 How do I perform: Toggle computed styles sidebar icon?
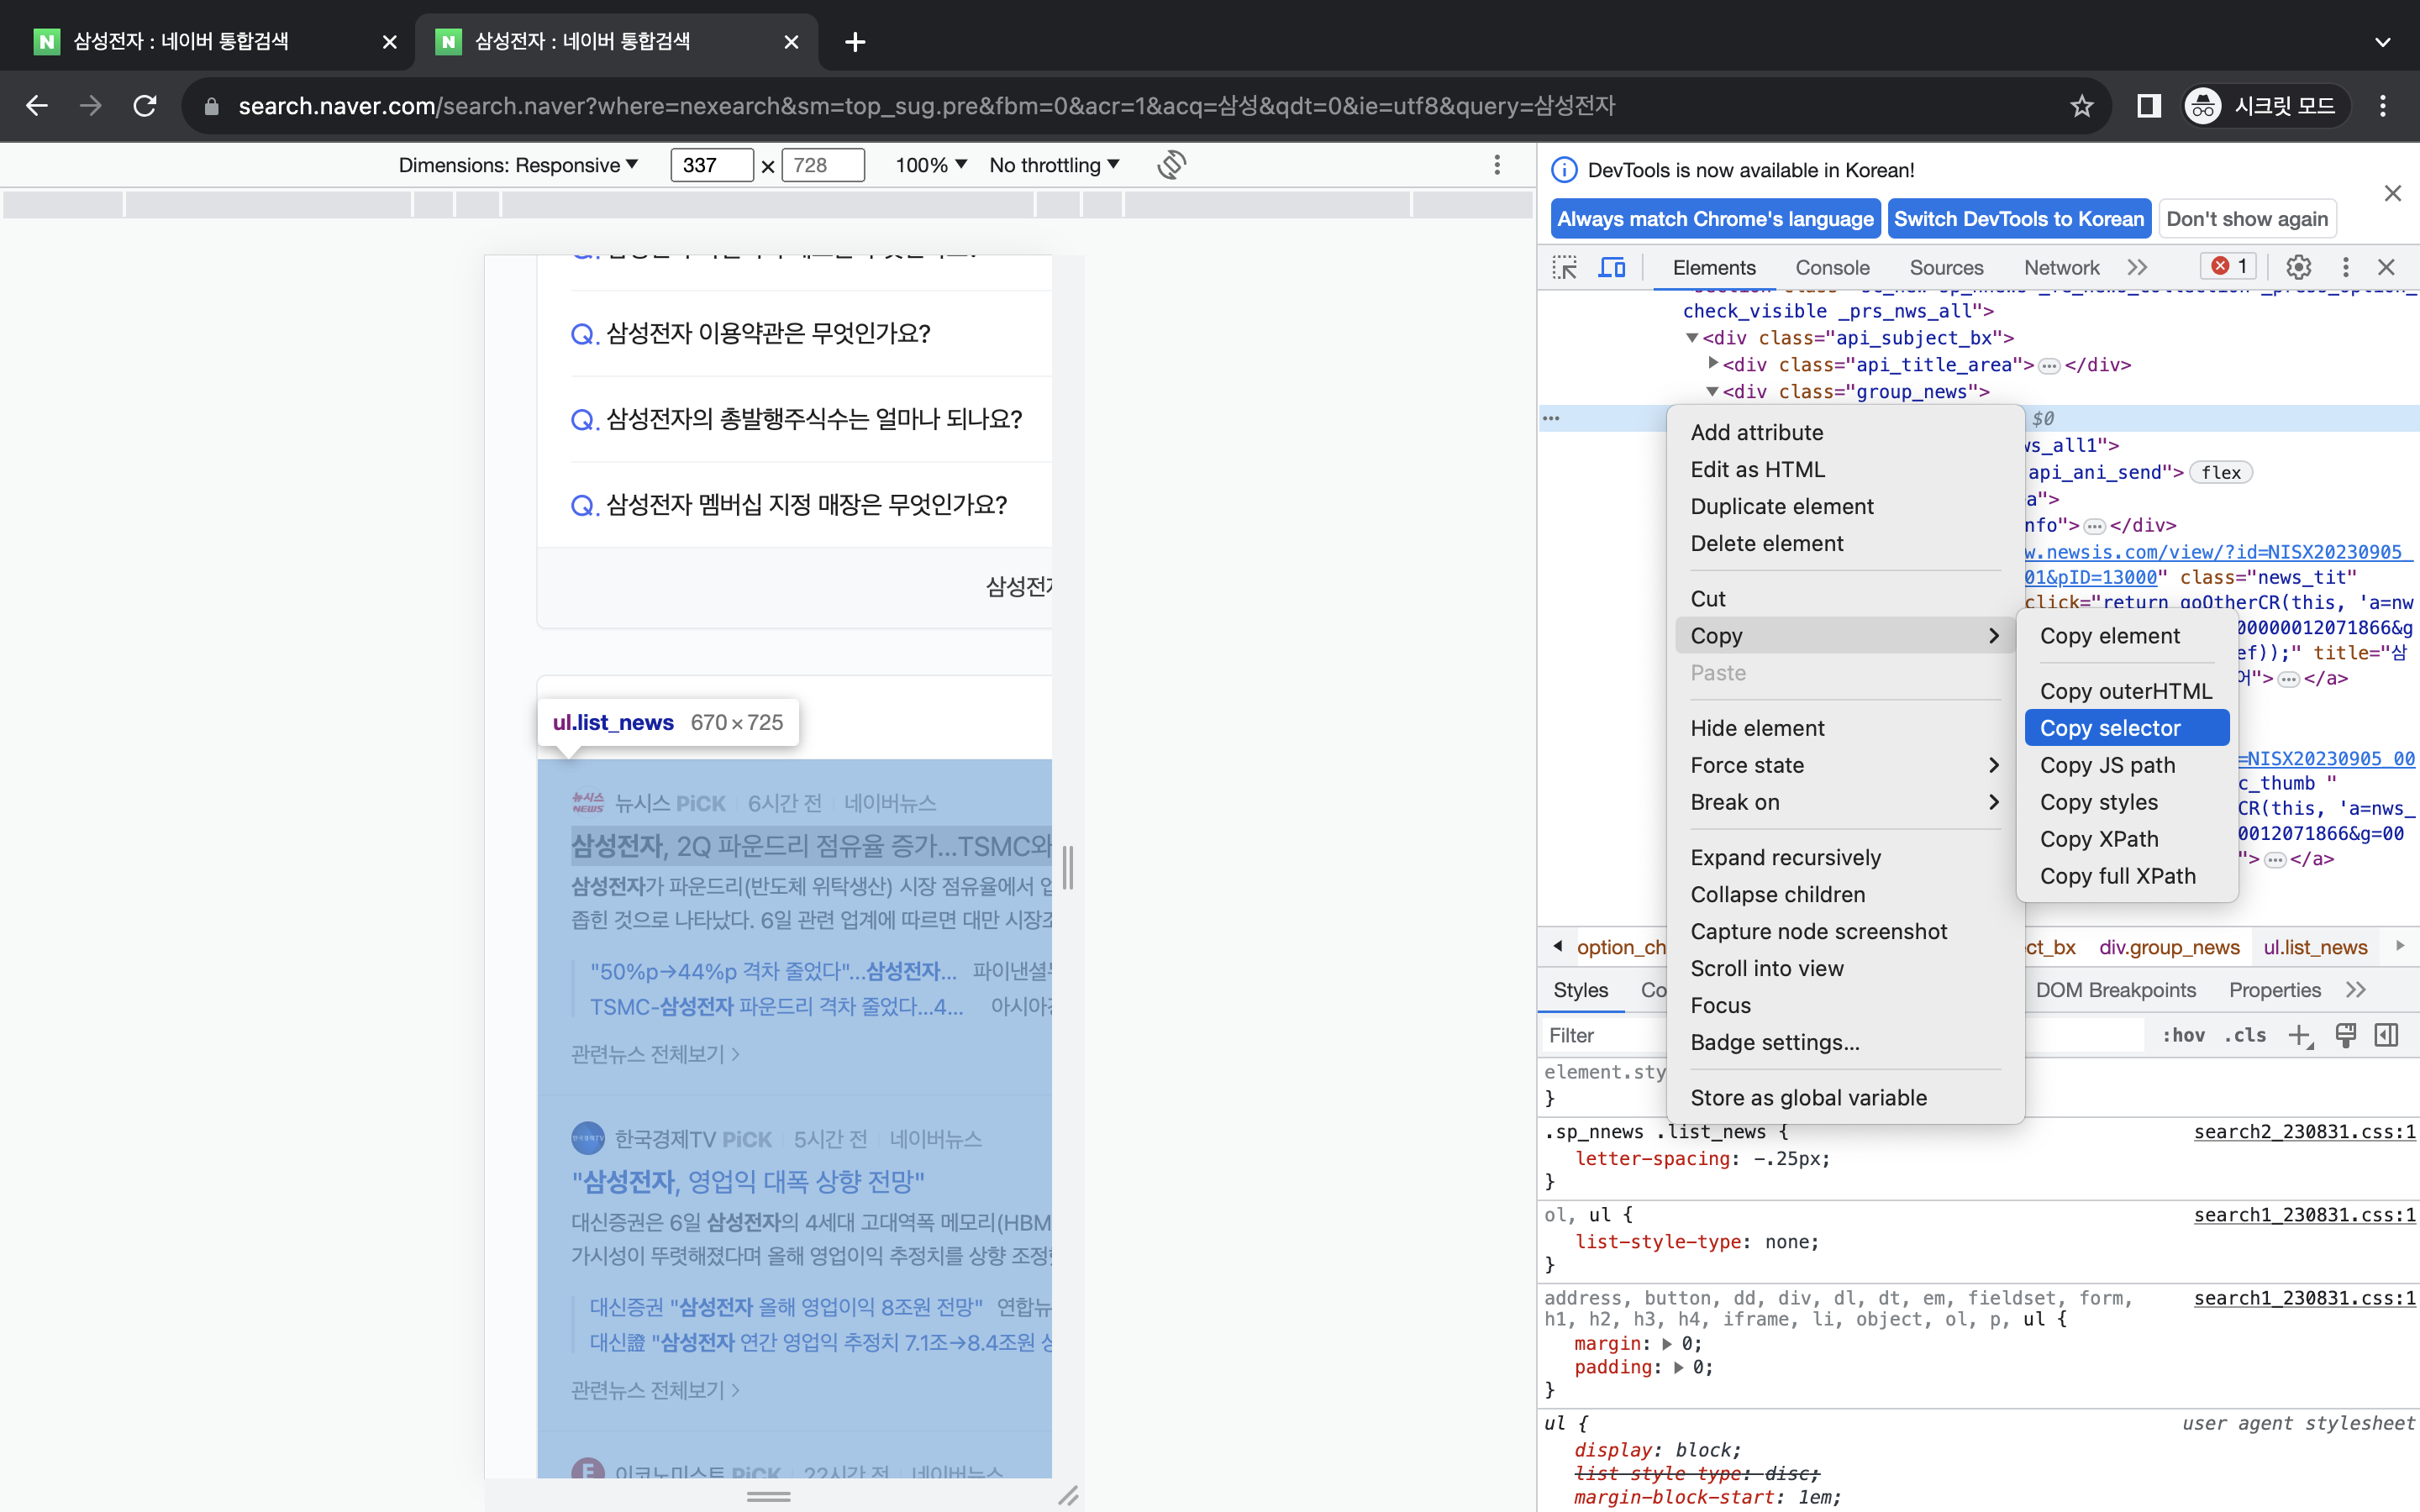tap(2387, 1036)
